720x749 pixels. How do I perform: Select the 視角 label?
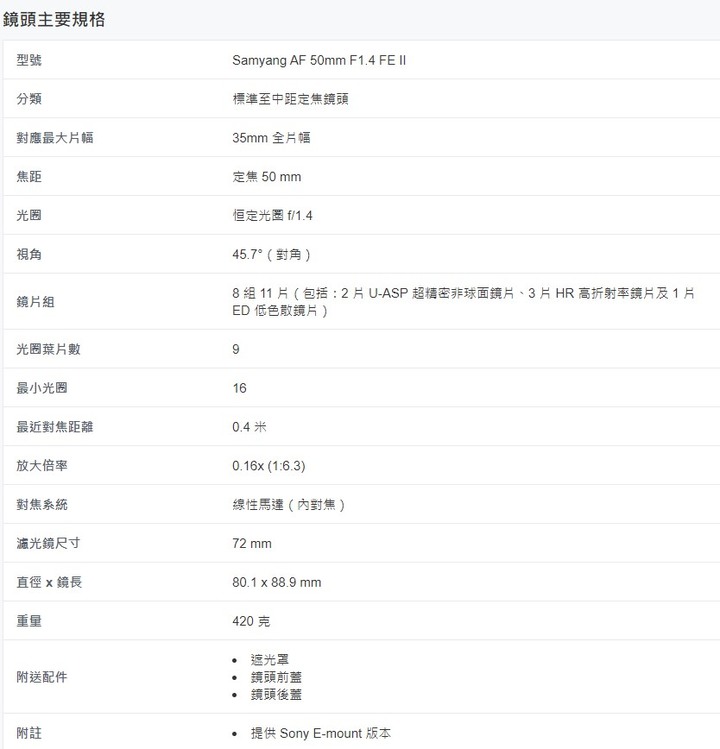(x=29, y=254)
